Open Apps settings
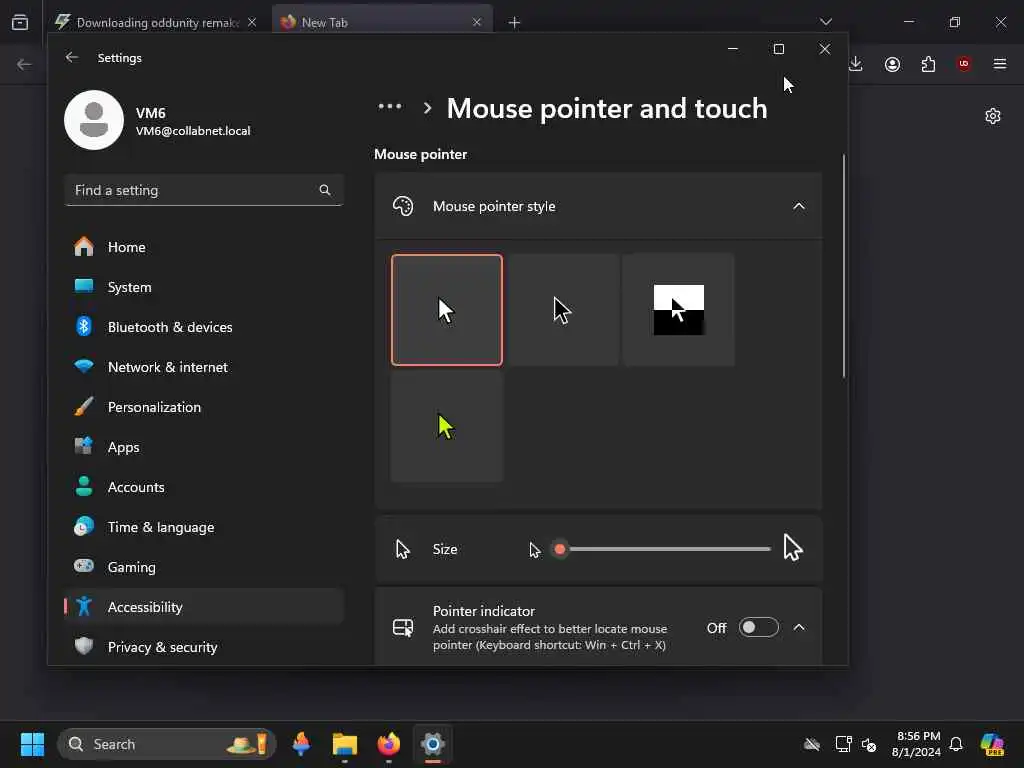Screen dimensions: 1024x768 click(204, 447)
